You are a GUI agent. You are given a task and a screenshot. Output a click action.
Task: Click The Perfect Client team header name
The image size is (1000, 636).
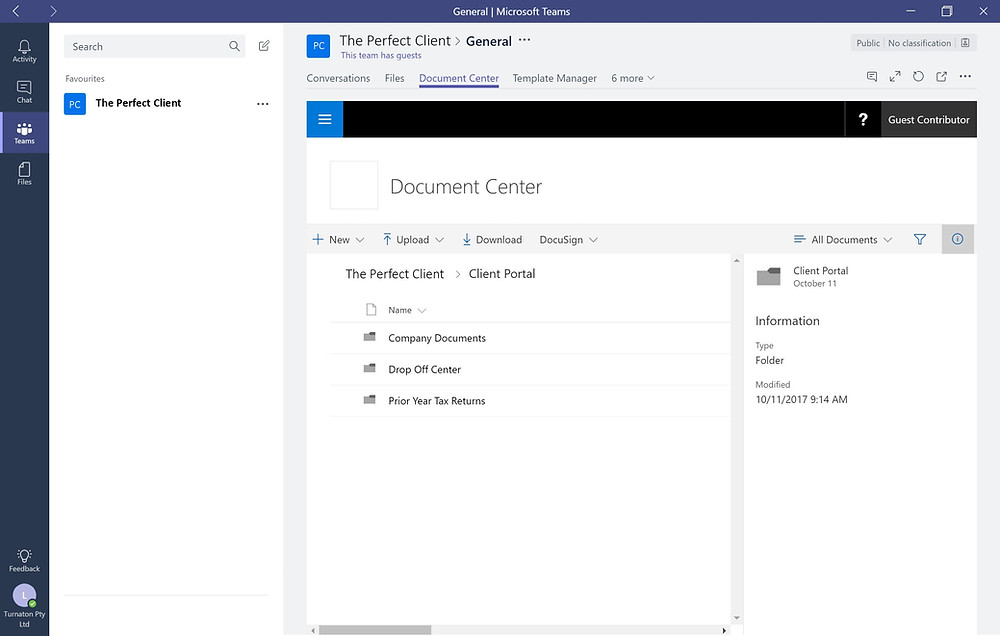coord(395,41)
